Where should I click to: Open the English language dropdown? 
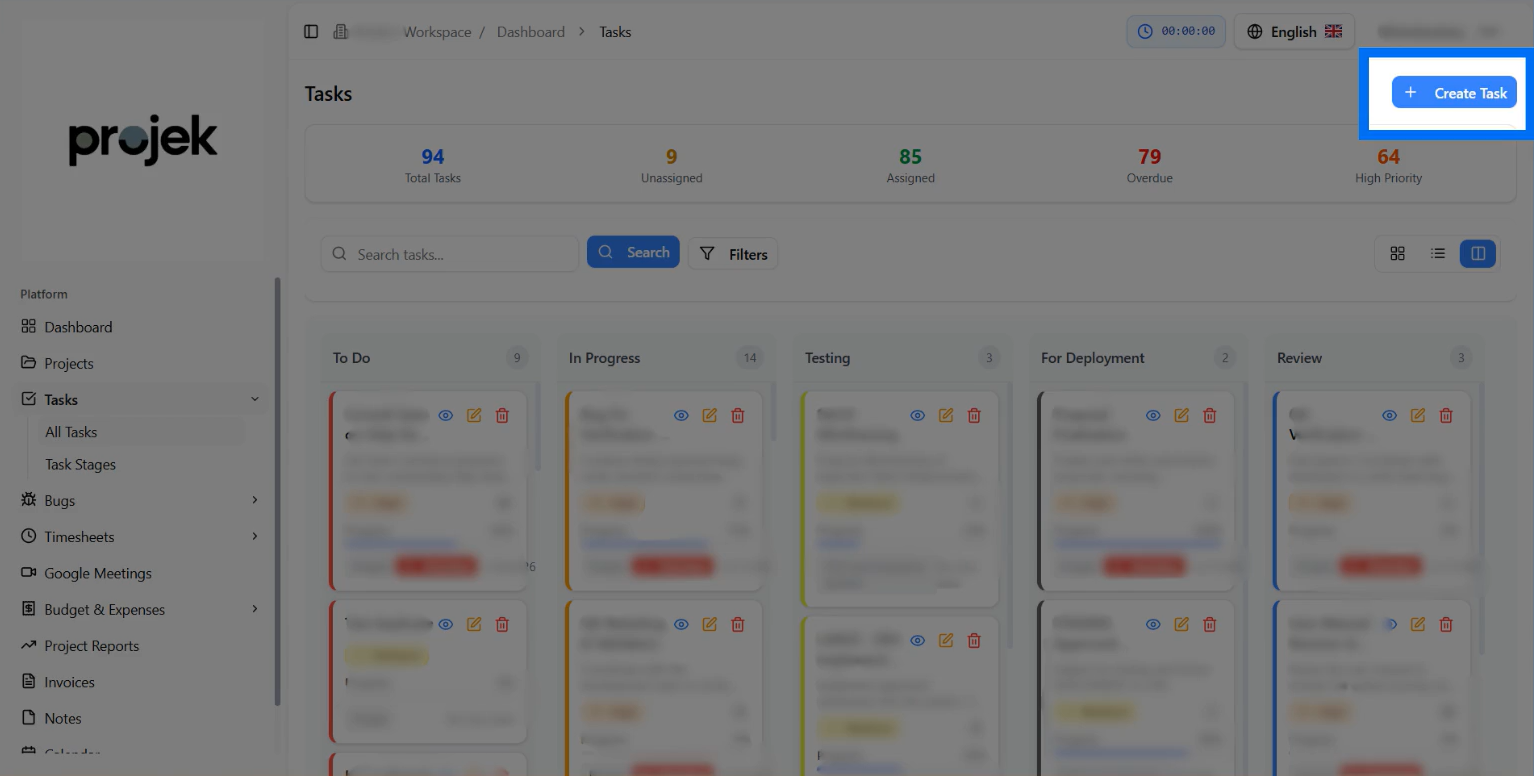[x=1294, y=32]
